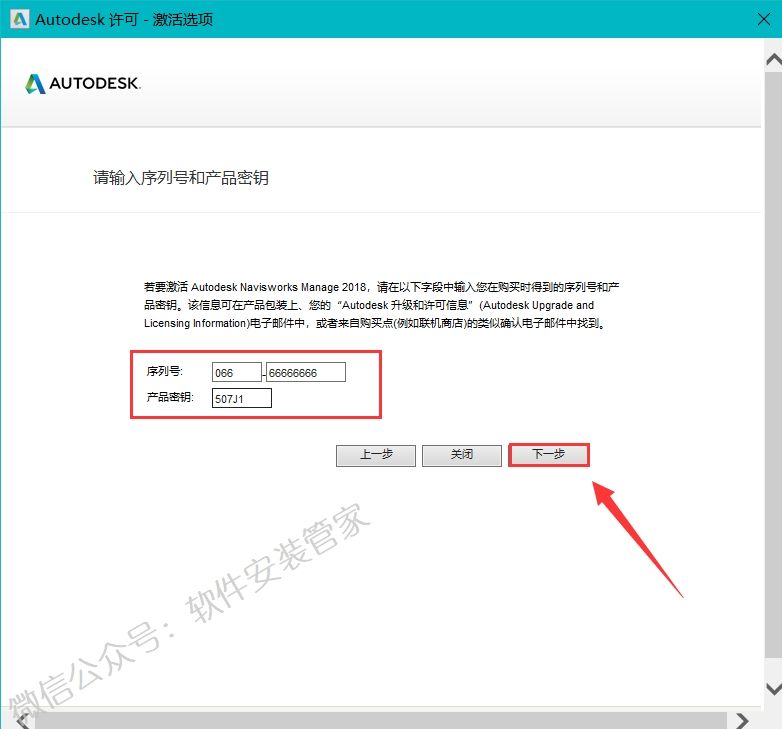
Task: Click the activation instructions paragraph
Action: (x=383, y=305)
